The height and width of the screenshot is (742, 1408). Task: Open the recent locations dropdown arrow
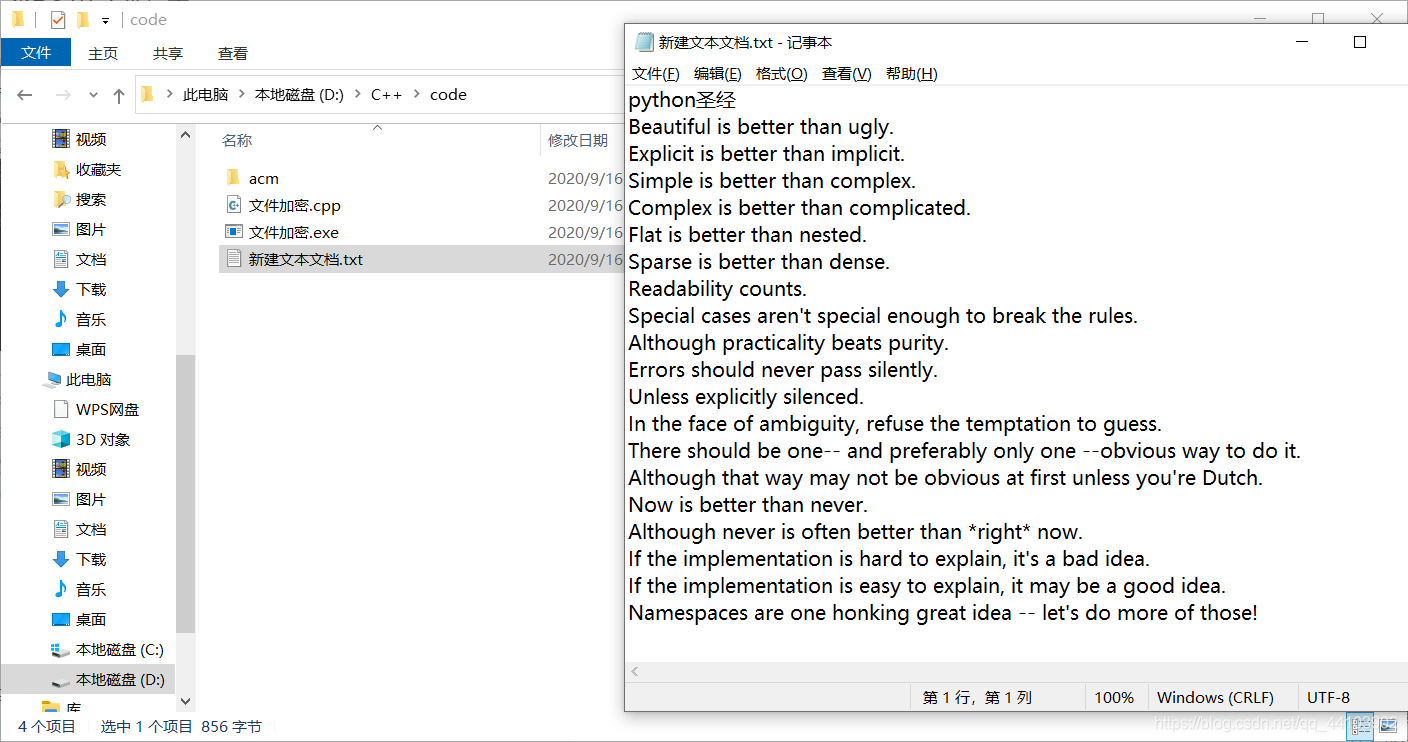(94, 95)
